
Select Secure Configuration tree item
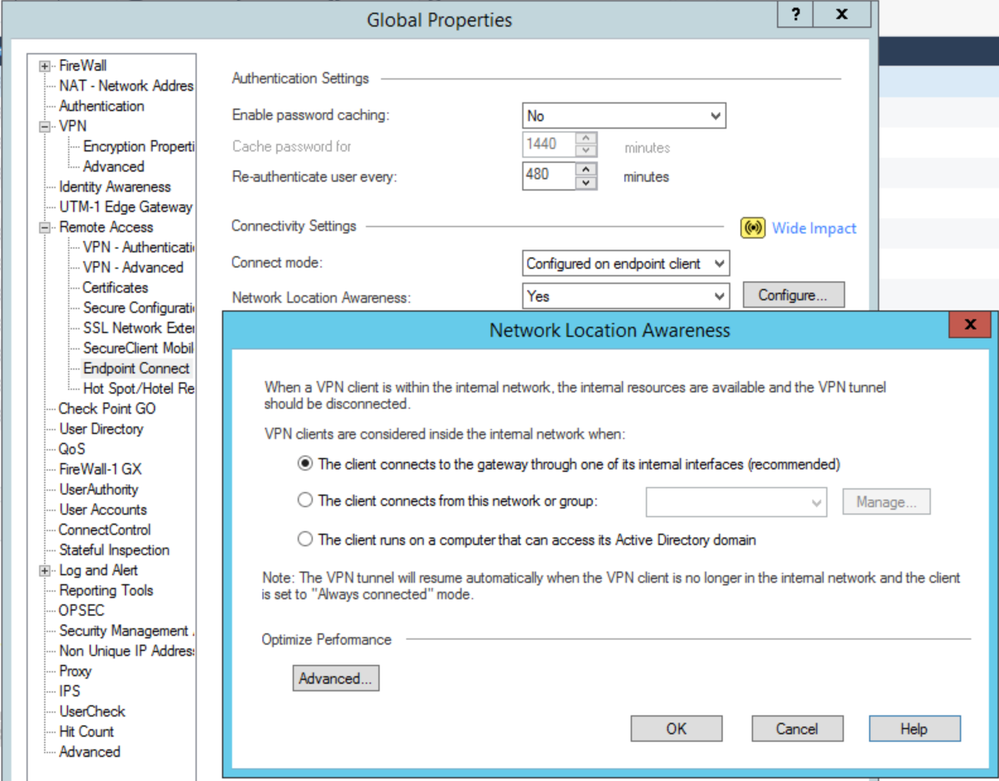(138, 308)
